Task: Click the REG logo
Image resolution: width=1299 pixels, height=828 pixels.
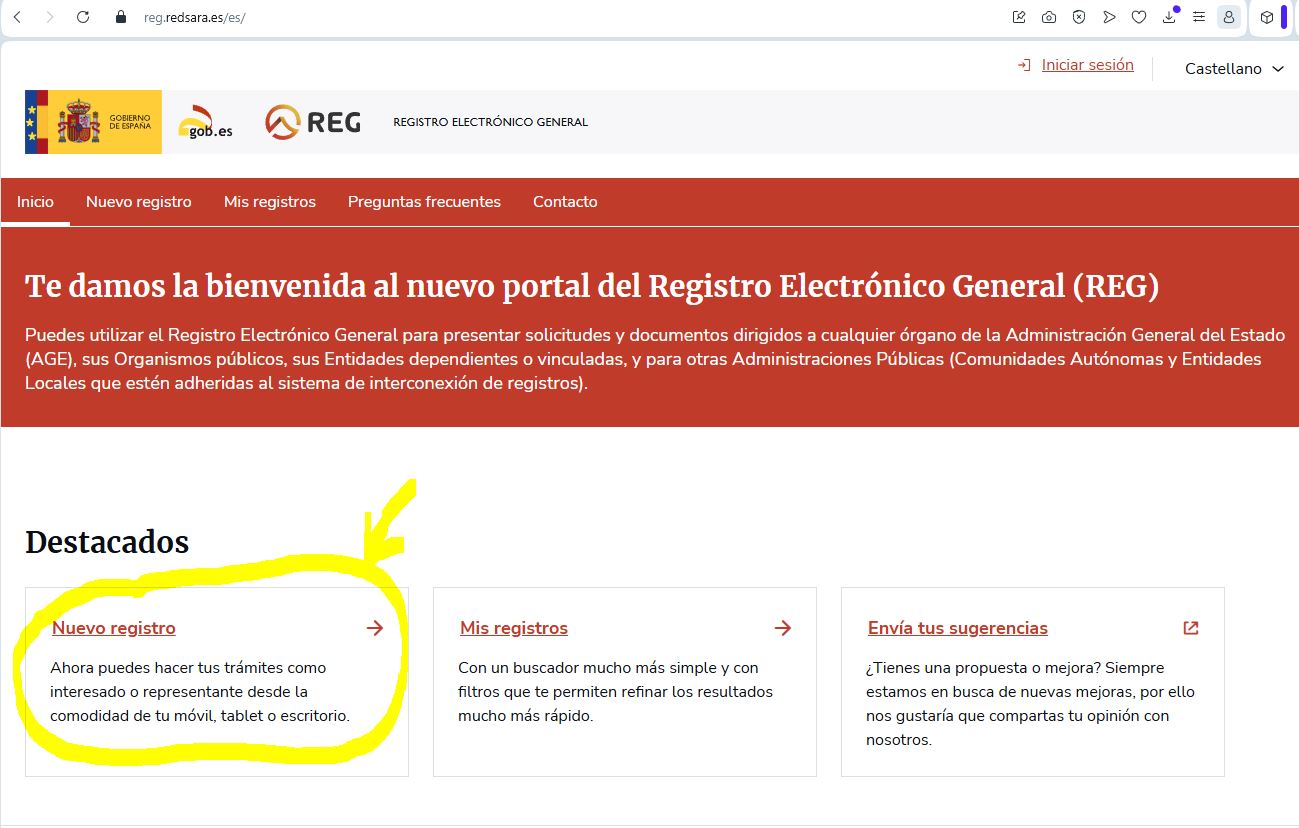Action: click(313, 122)
